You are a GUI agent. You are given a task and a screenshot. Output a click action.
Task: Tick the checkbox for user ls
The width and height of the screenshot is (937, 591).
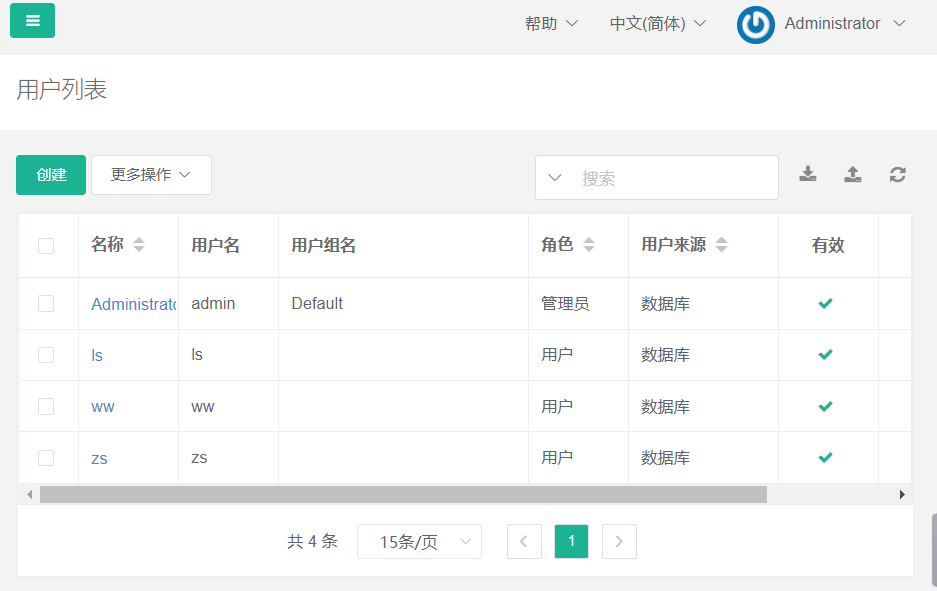(x=46, y=355)
